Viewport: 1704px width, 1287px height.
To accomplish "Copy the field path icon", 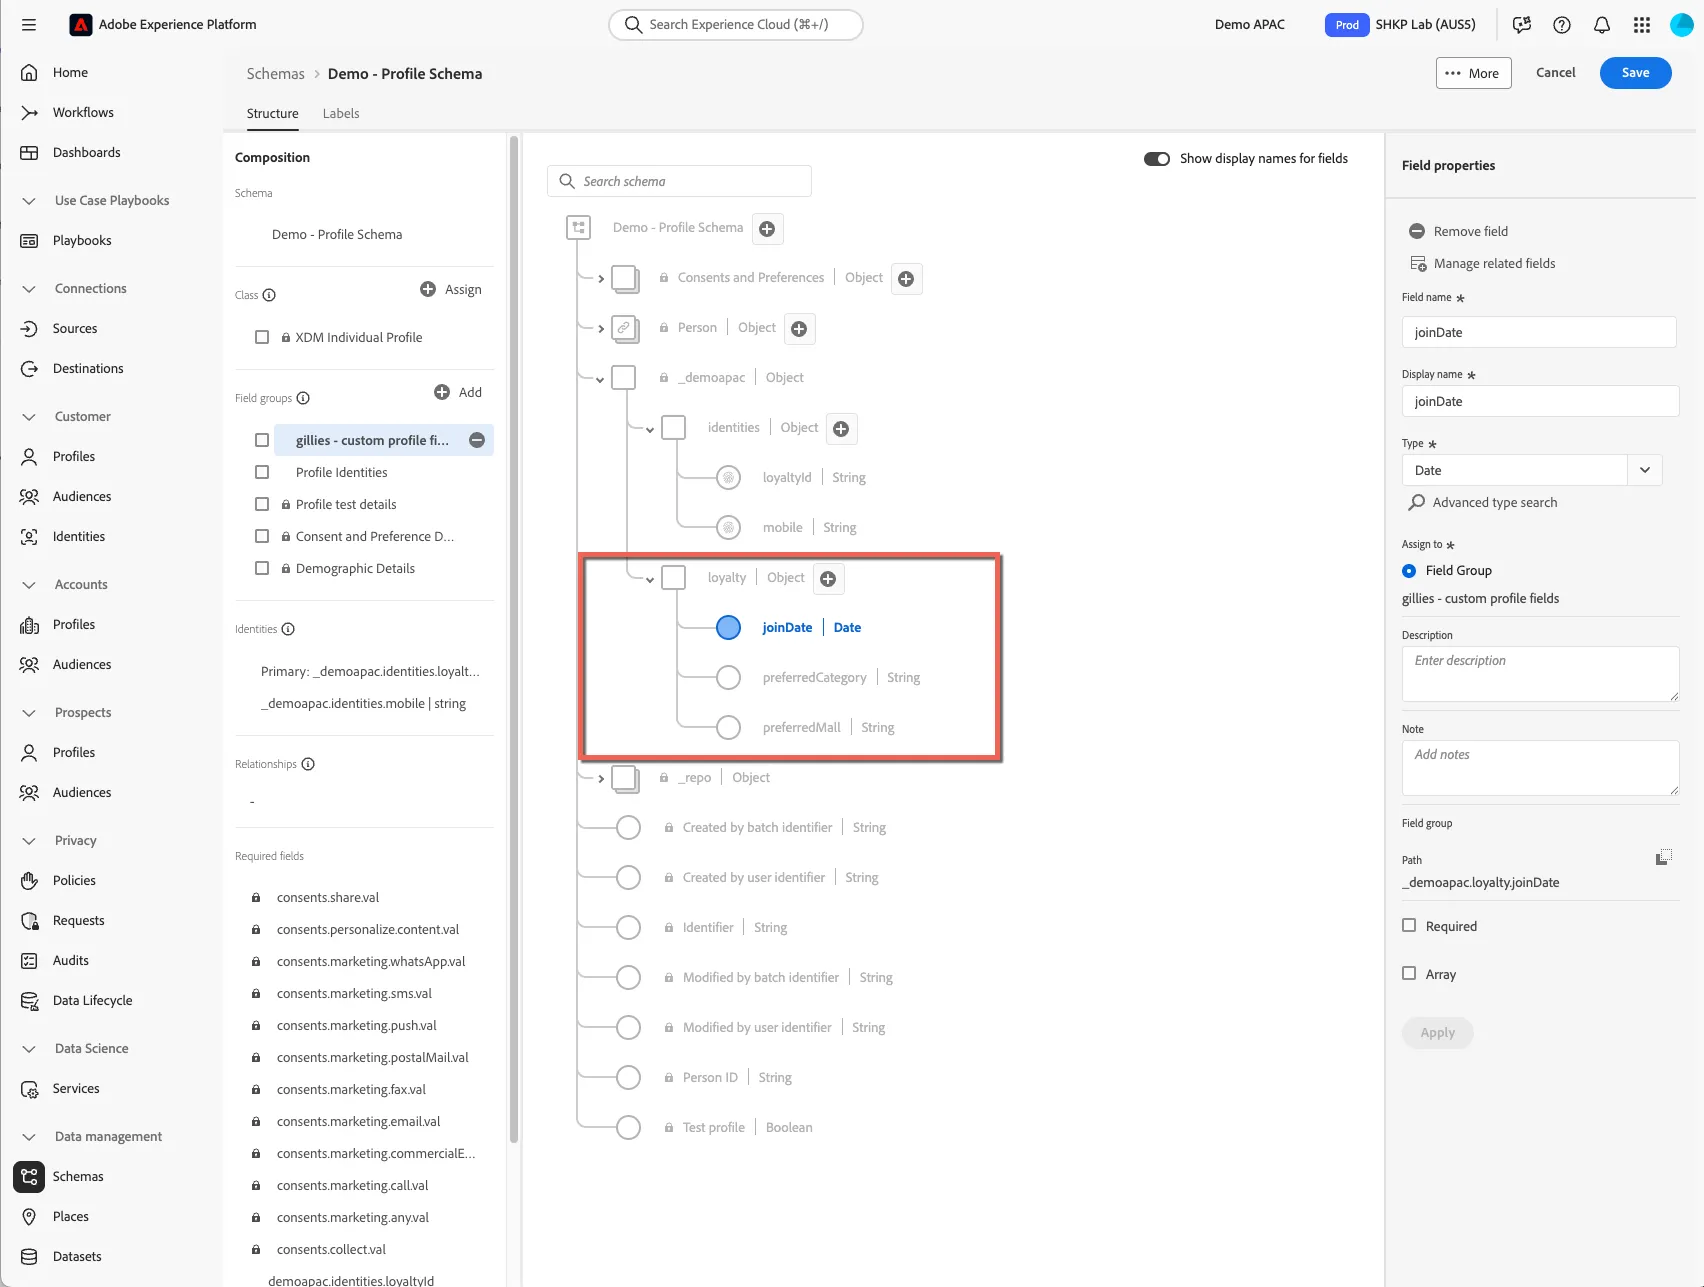I will tap(1664, 857).
